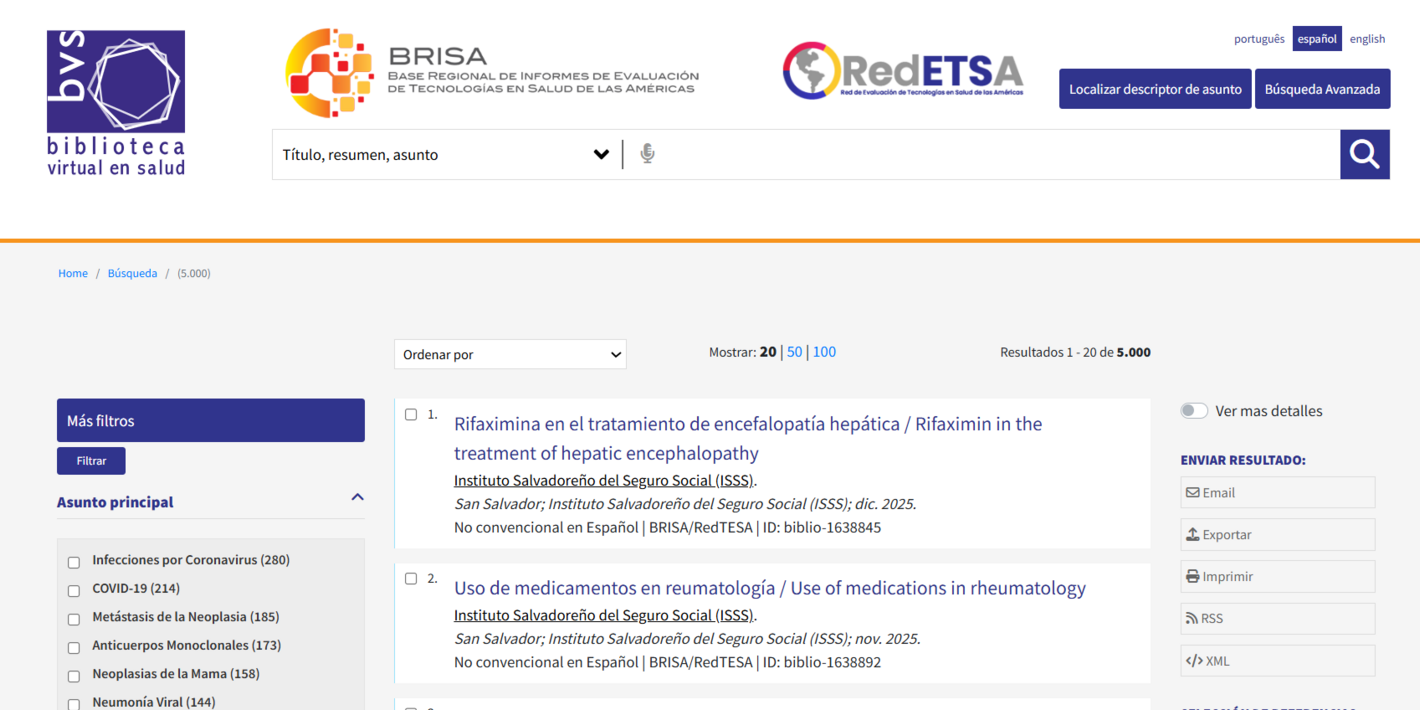
Task: Switch language to english
Action: [1367, 39]
